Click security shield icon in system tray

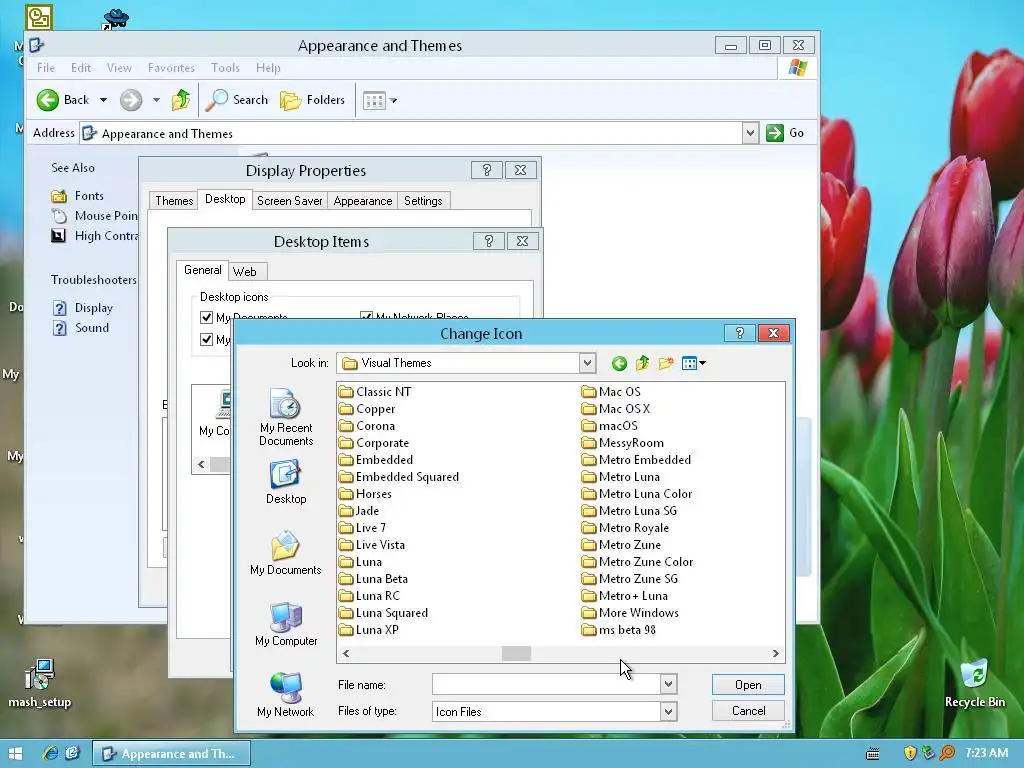point(910,753)
